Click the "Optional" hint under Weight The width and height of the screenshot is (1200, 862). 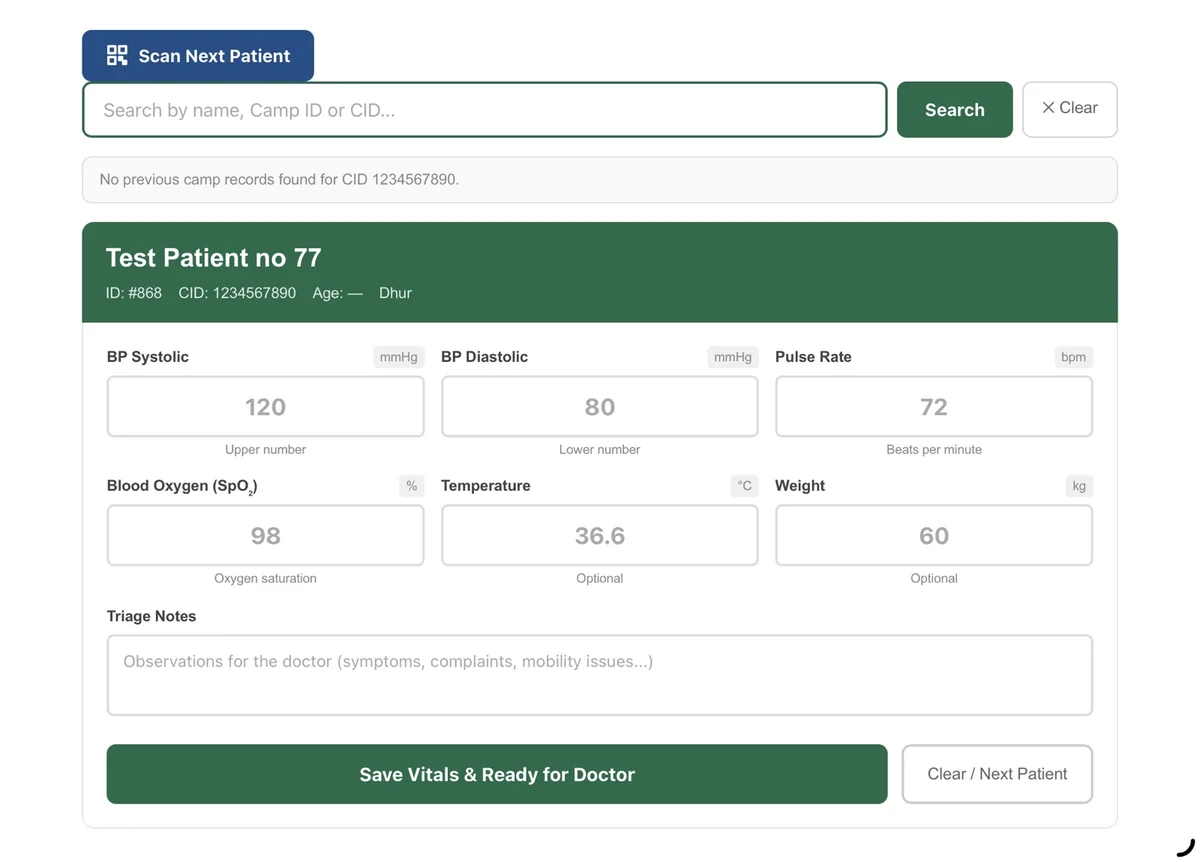coord(934,579)
